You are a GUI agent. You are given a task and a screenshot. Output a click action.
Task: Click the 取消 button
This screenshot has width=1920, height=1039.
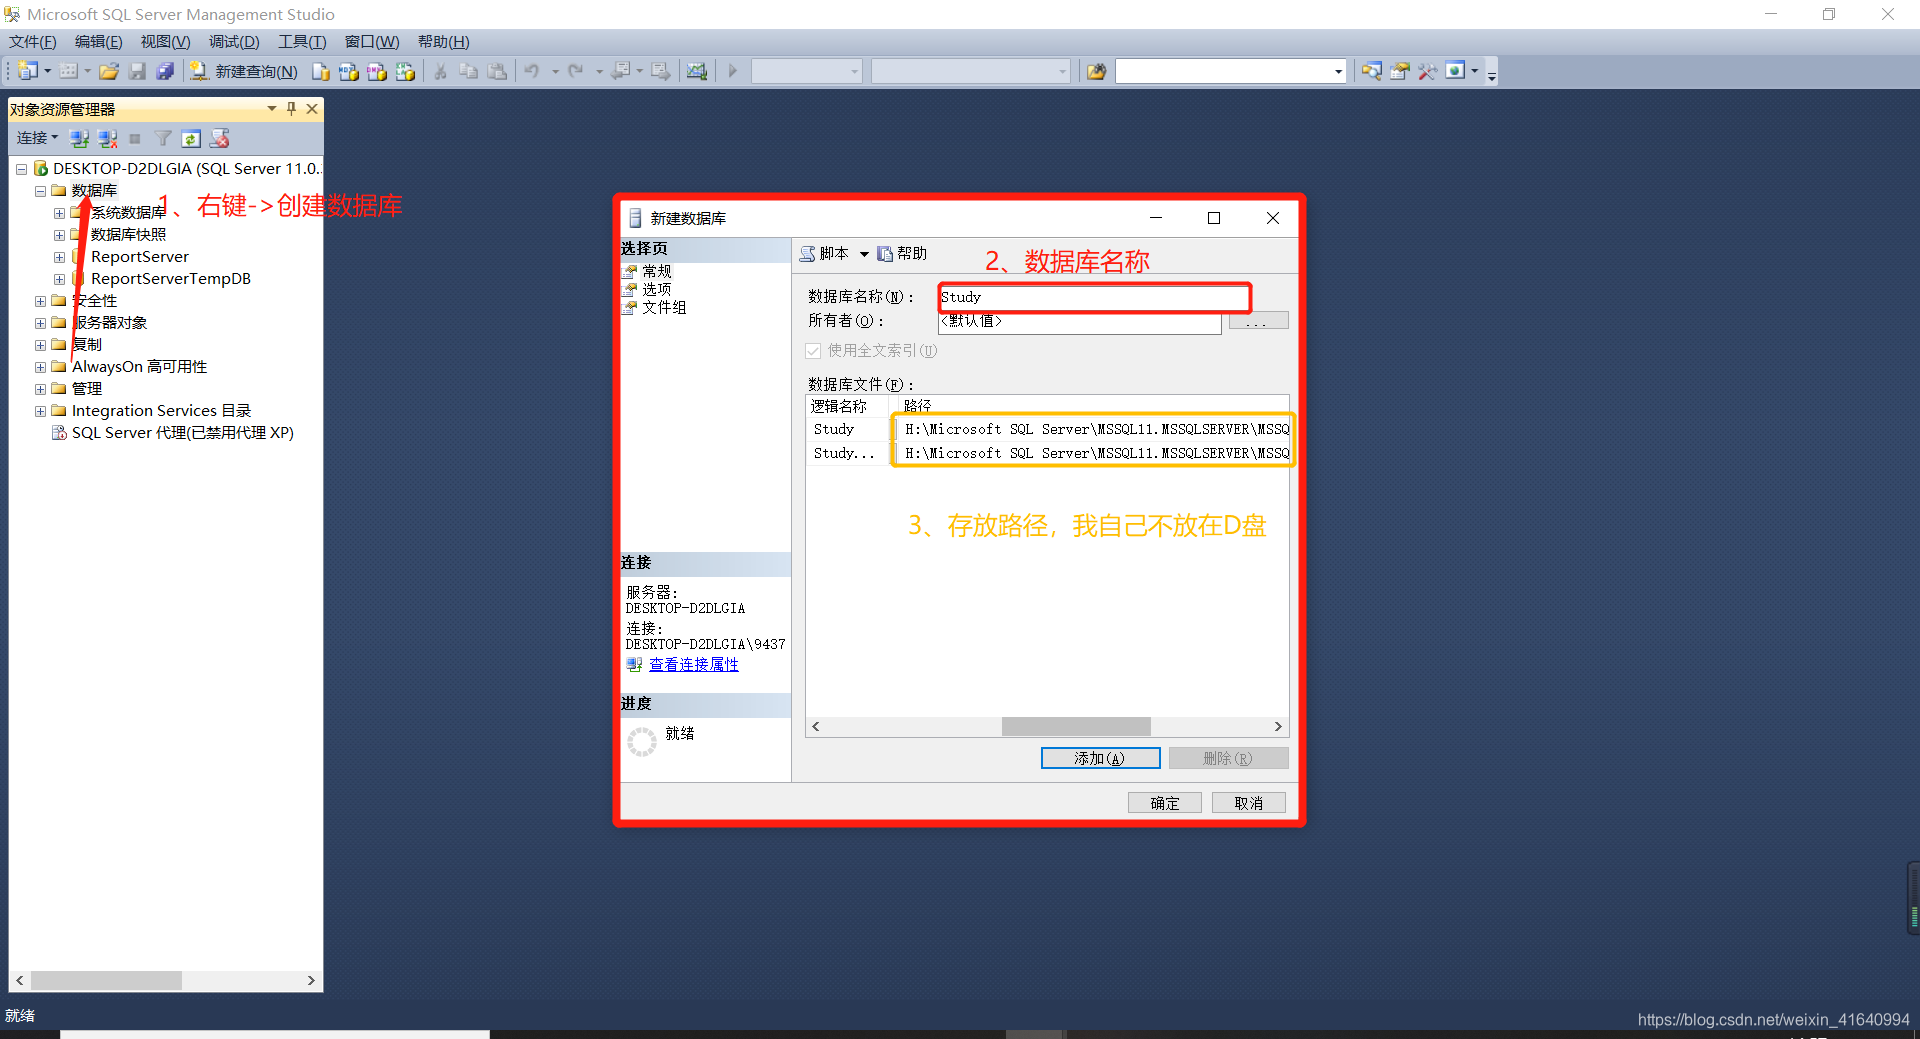[x=1249, y=803]
